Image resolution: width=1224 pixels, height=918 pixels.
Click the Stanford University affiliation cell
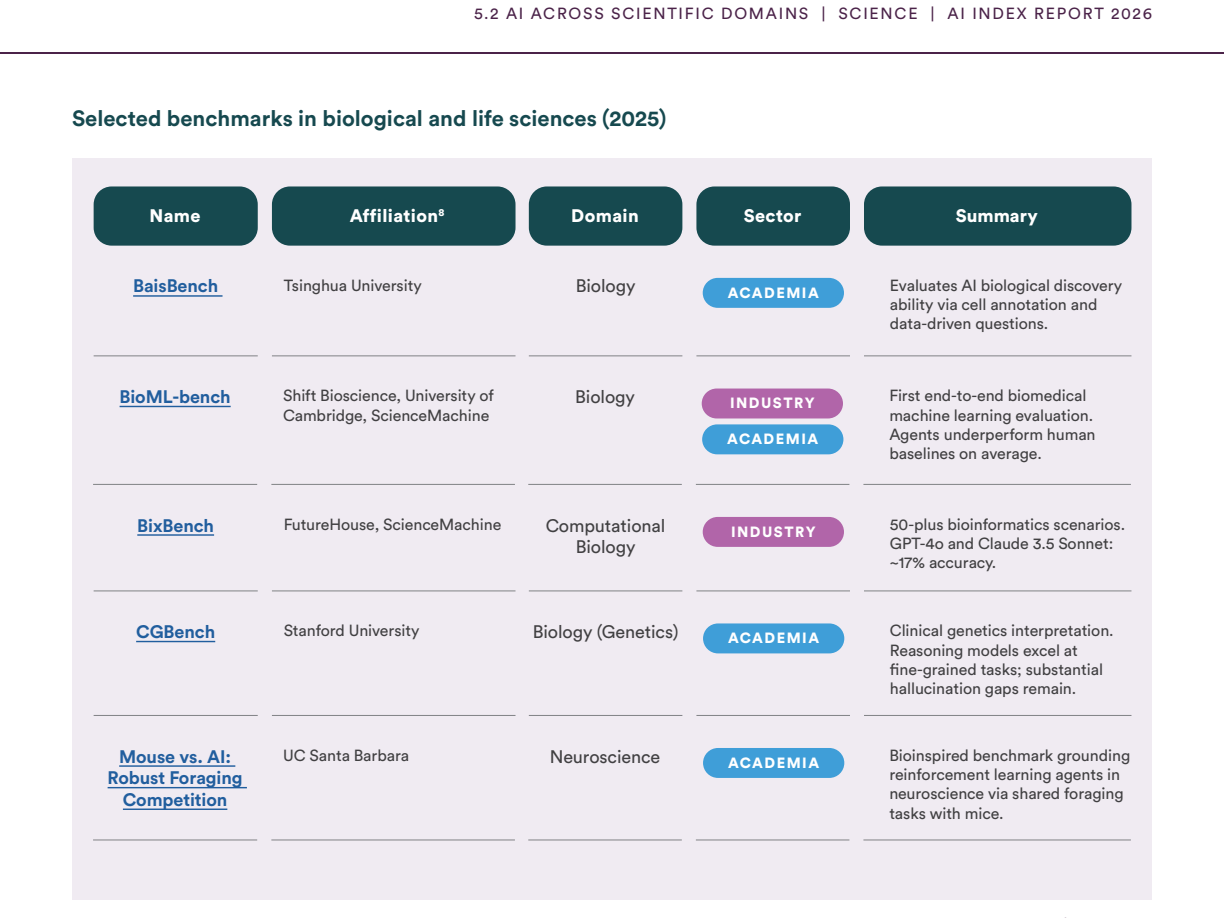tap(351, 631)
